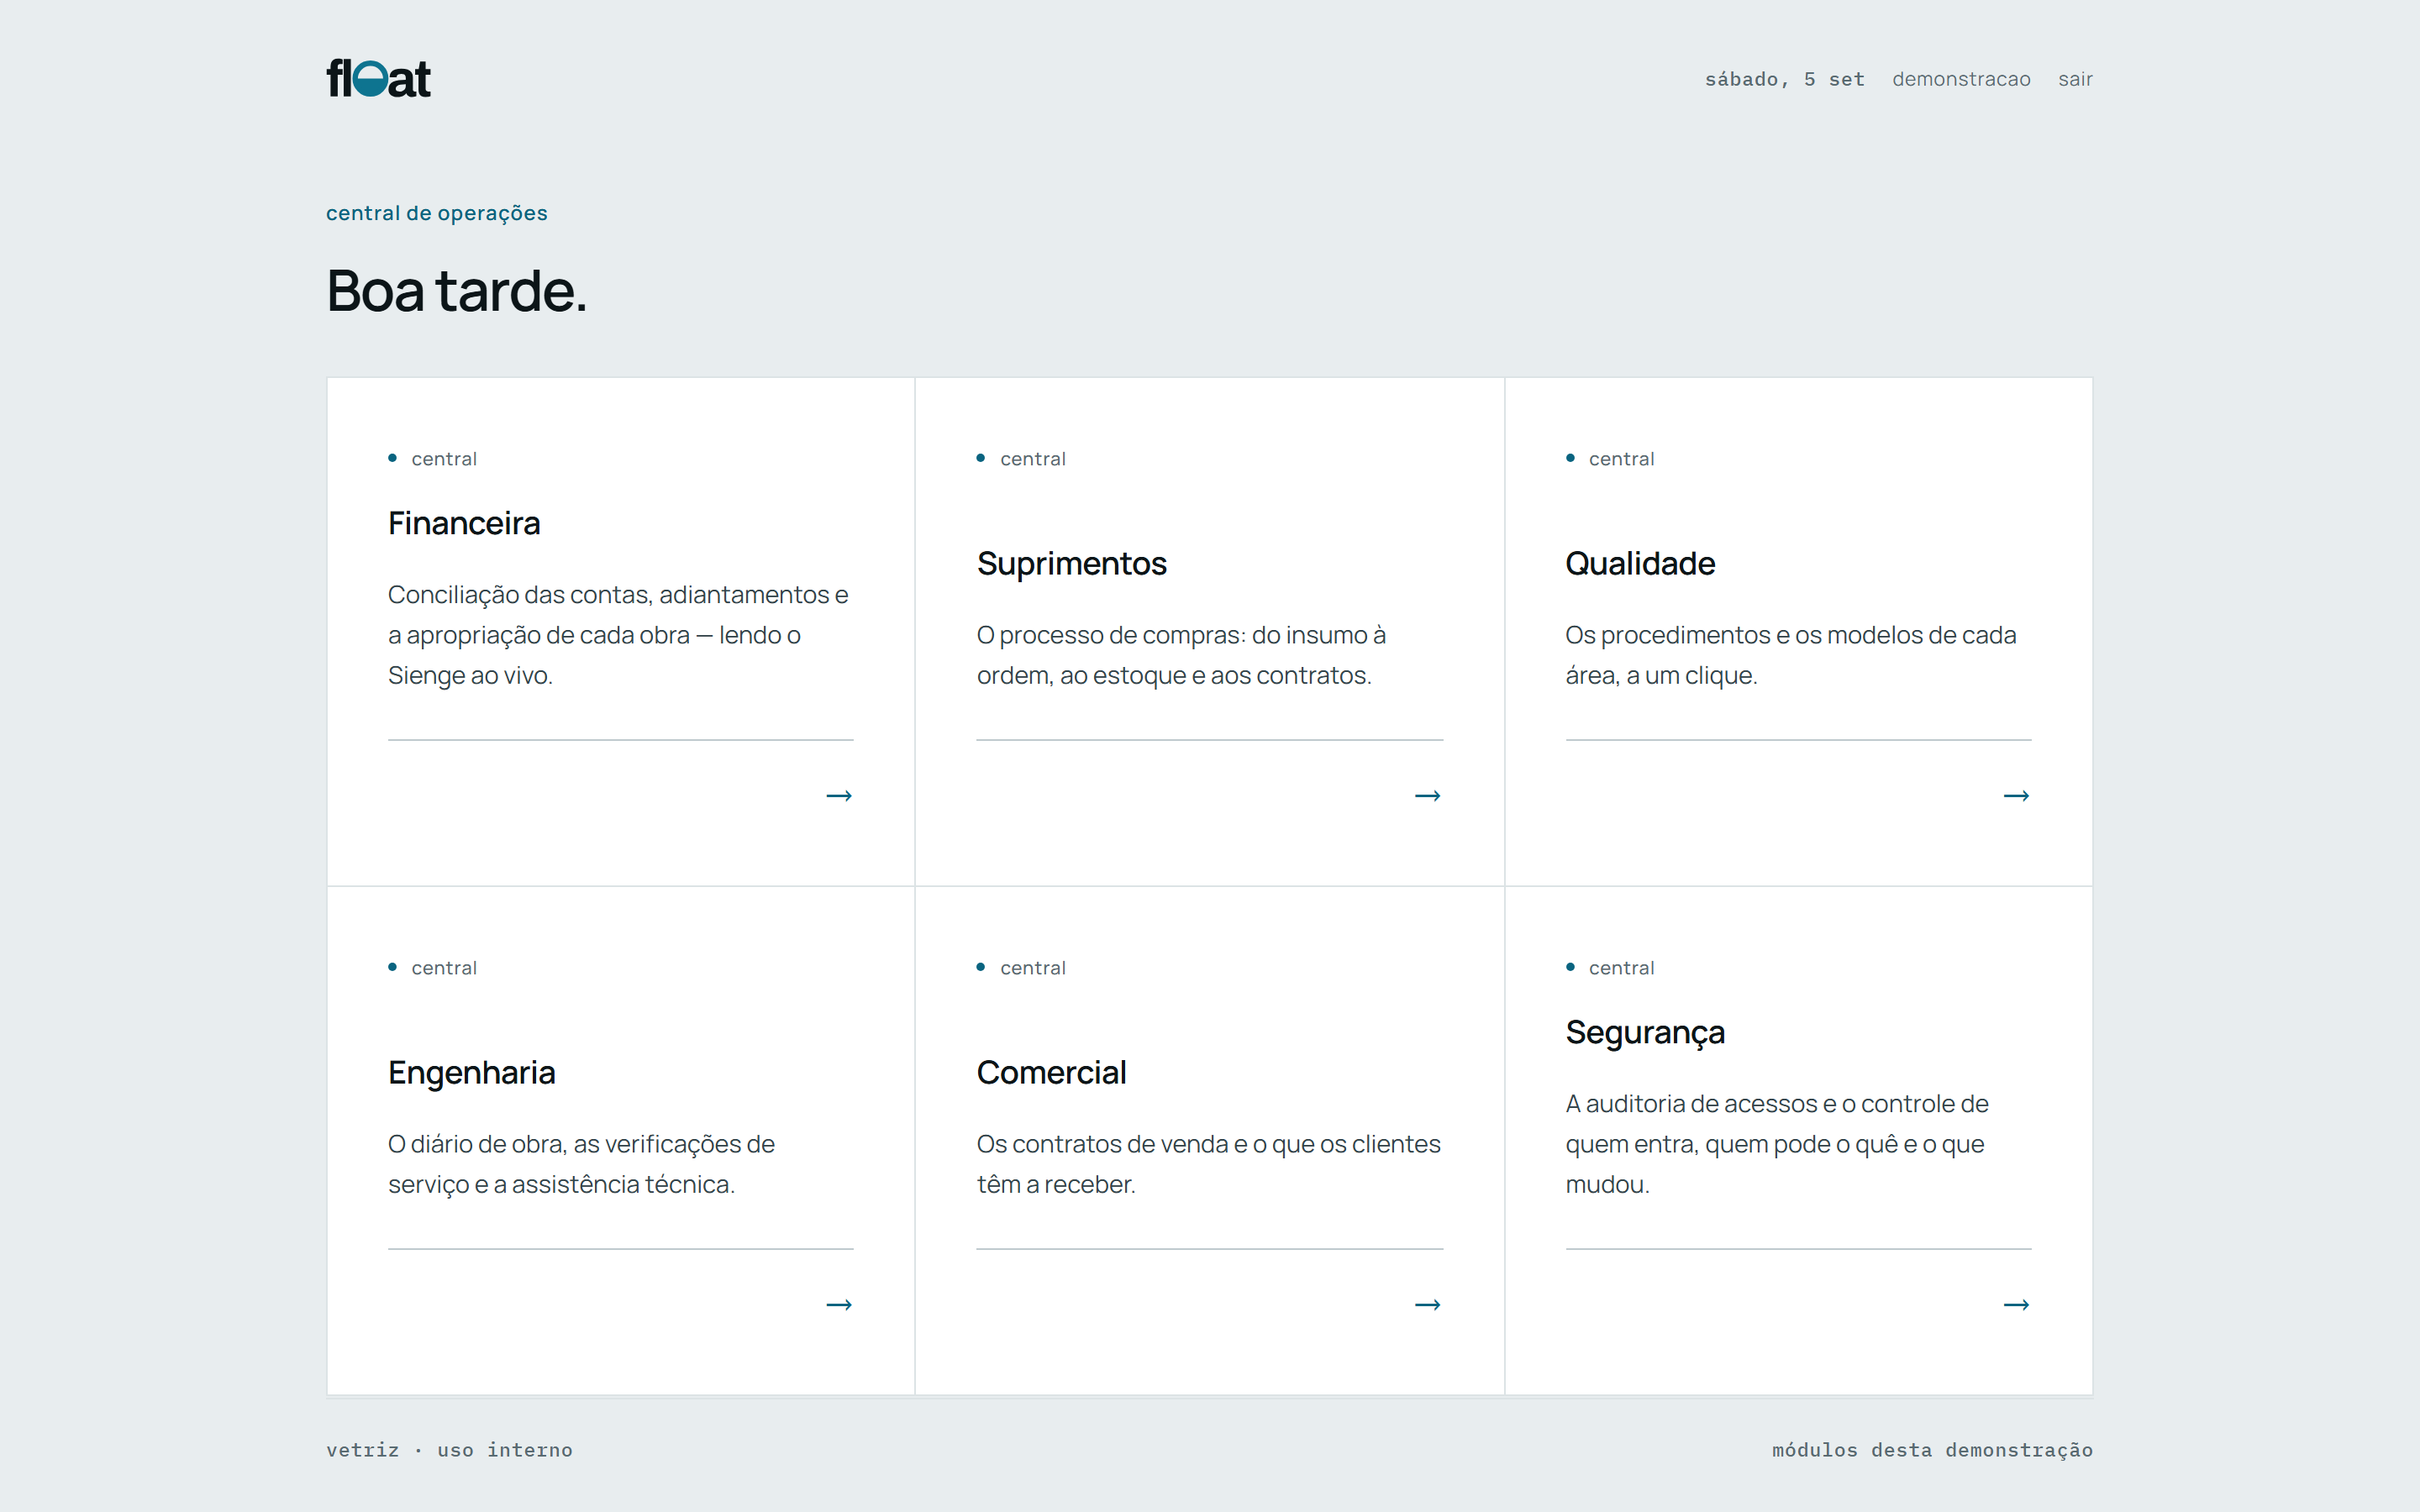Open Engenharia card arrow
This screenshot has height=1512, width=2420.
pyautogui.click(x=839, y=1305)
